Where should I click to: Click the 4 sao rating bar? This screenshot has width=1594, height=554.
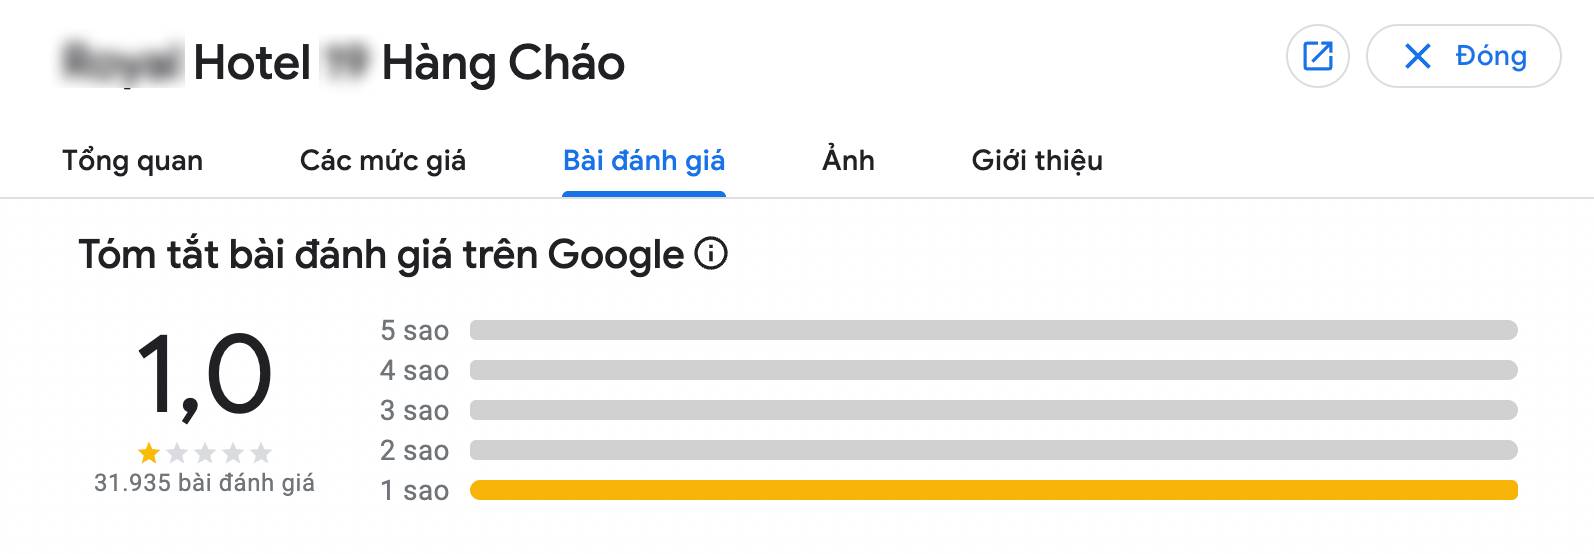(993, 370)
